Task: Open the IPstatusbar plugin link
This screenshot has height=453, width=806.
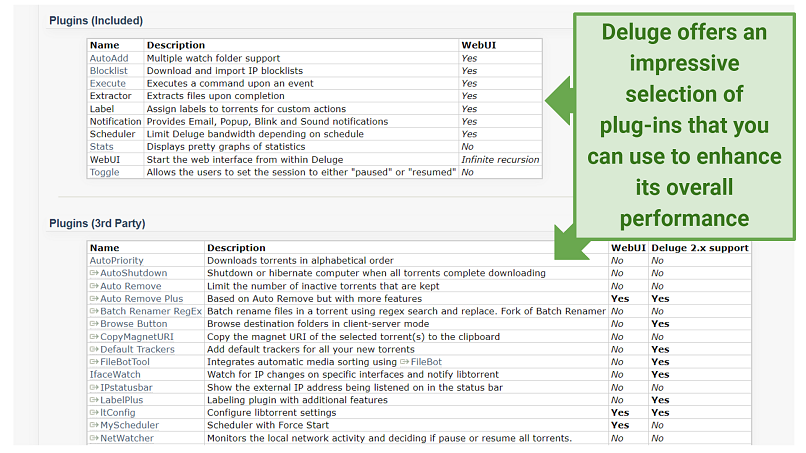Action: [x=126, y=388]
